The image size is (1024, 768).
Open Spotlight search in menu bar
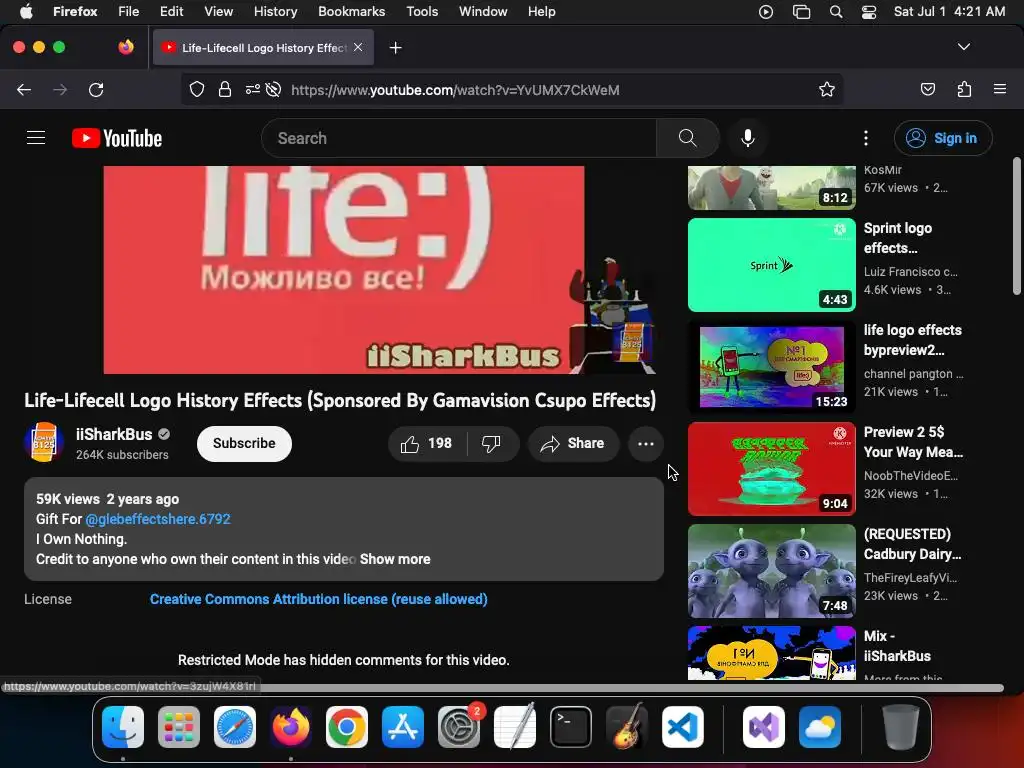tap(836, 11)
